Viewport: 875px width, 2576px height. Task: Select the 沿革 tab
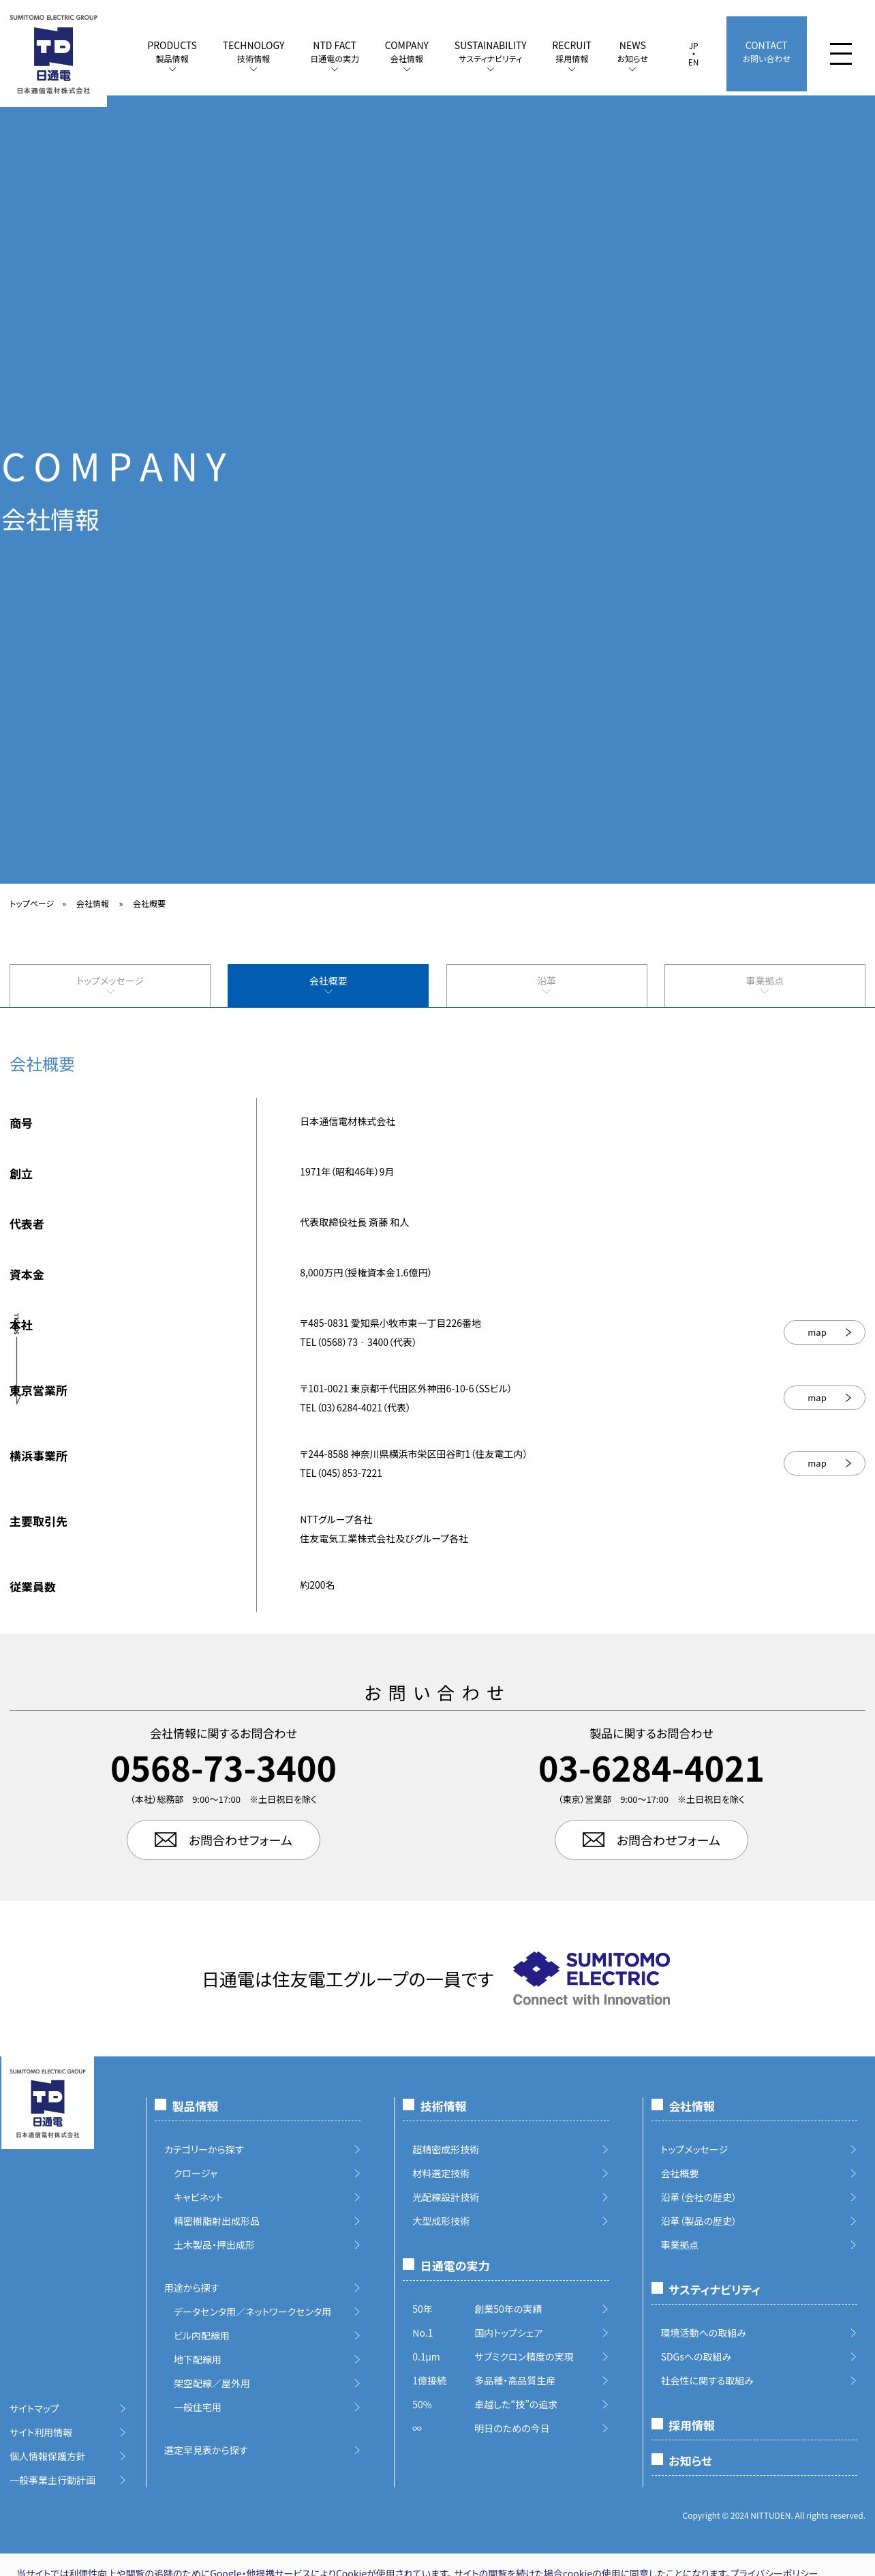coord(546,985)
